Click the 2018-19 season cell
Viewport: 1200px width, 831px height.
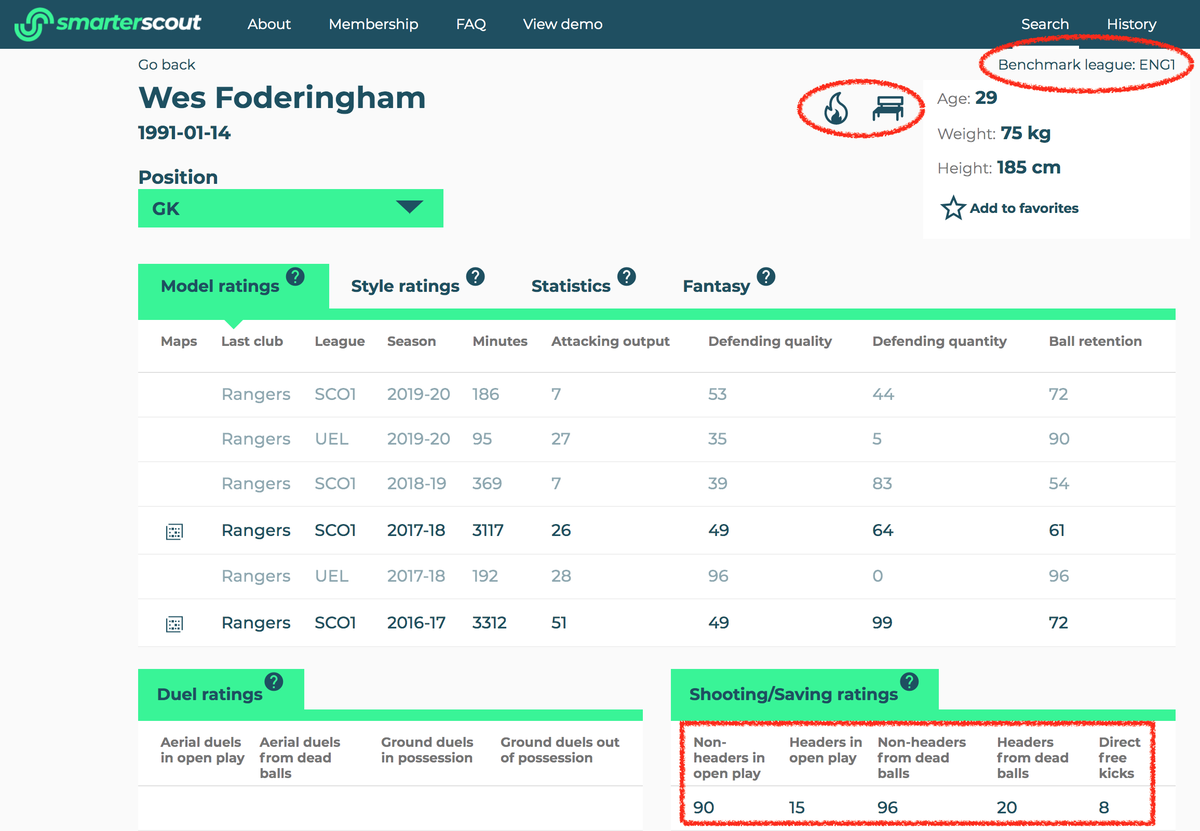[x=418, y=484]
